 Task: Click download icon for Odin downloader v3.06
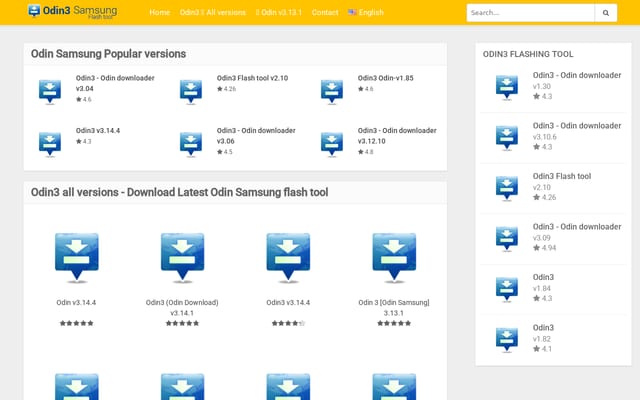coord(191,144)
